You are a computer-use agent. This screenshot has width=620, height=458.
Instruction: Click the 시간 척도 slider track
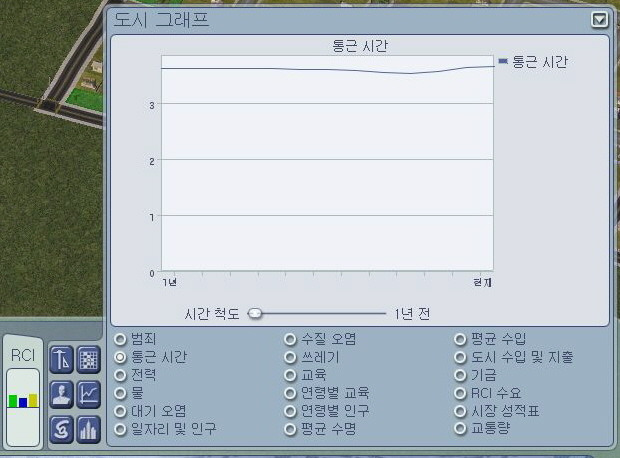click(x=317, y=314)
